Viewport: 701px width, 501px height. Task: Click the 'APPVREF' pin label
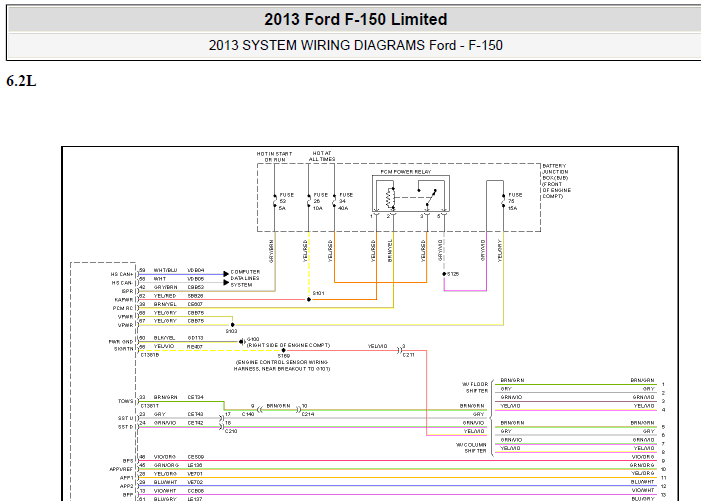coord(121,469)
